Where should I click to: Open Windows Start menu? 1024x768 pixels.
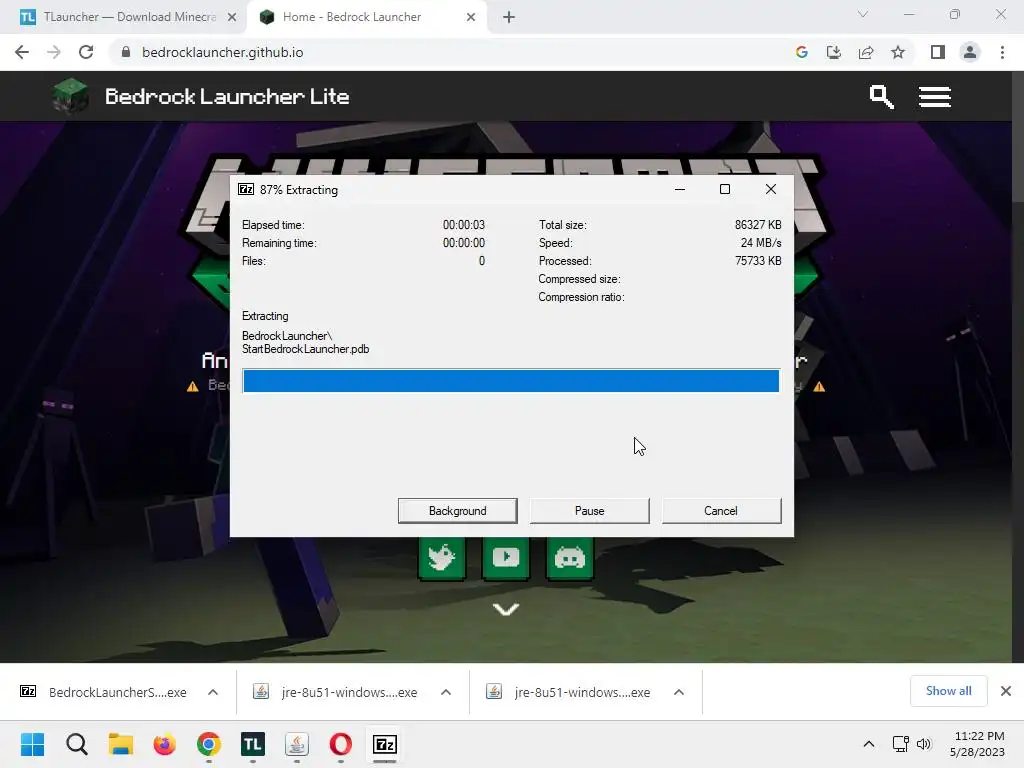coord(33,744)
